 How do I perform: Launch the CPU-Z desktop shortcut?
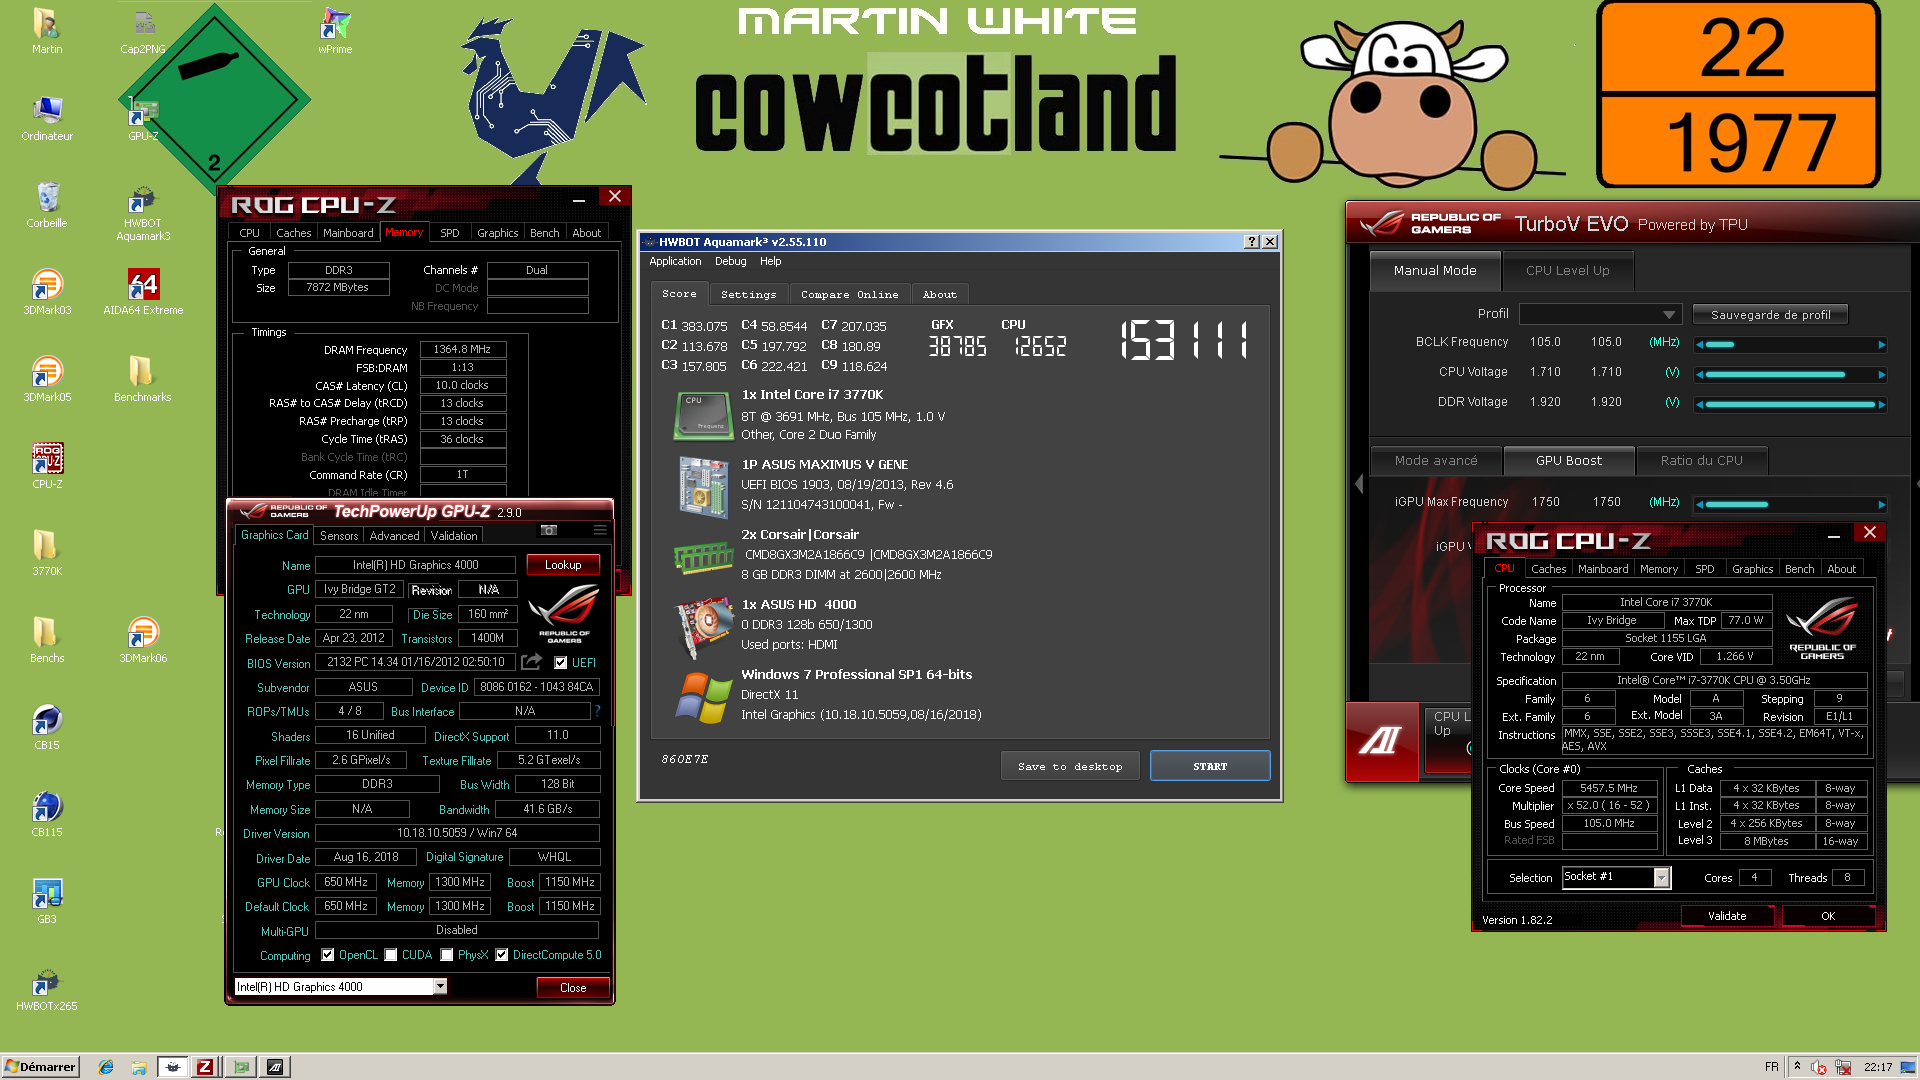point(47,466)
